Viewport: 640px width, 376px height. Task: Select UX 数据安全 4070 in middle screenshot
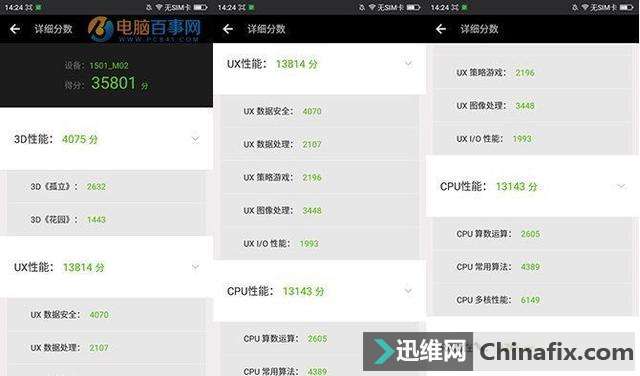[320, 111]
